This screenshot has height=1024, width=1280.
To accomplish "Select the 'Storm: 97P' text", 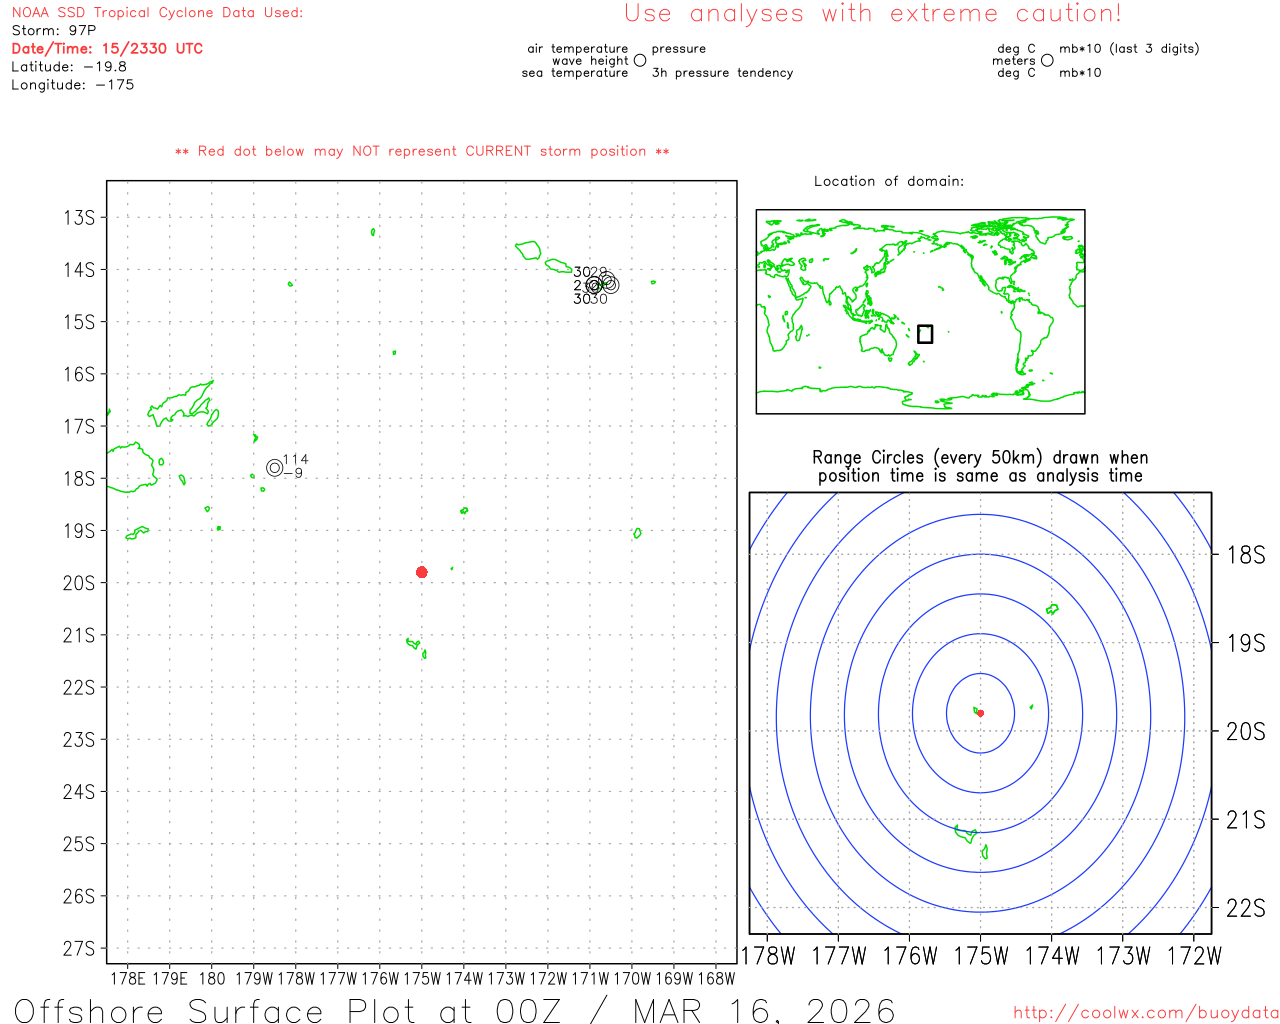I will 54,31.
